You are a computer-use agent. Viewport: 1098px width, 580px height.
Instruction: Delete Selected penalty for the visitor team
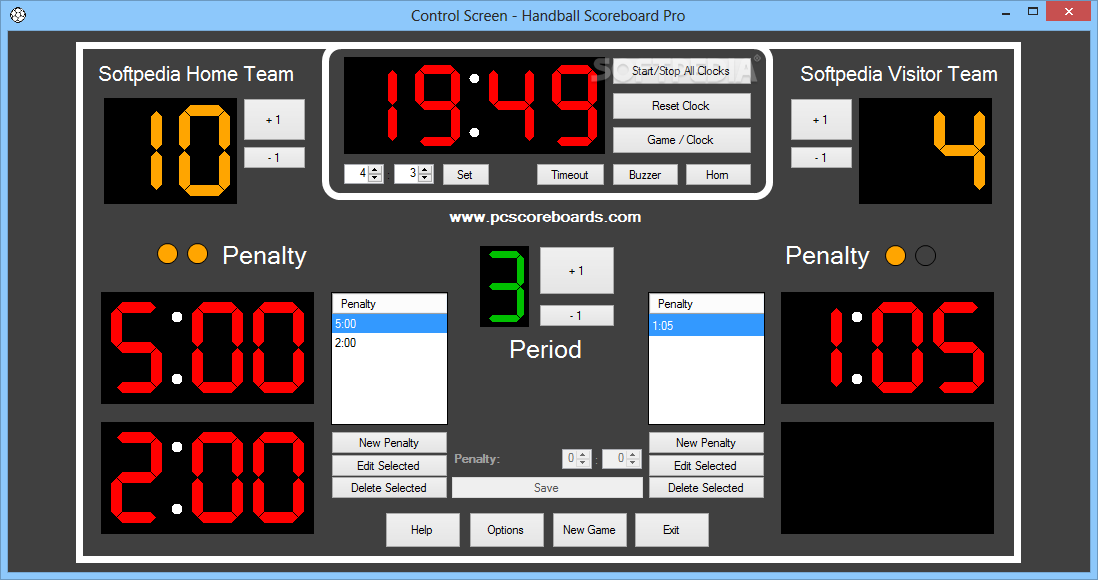[706, 488]
